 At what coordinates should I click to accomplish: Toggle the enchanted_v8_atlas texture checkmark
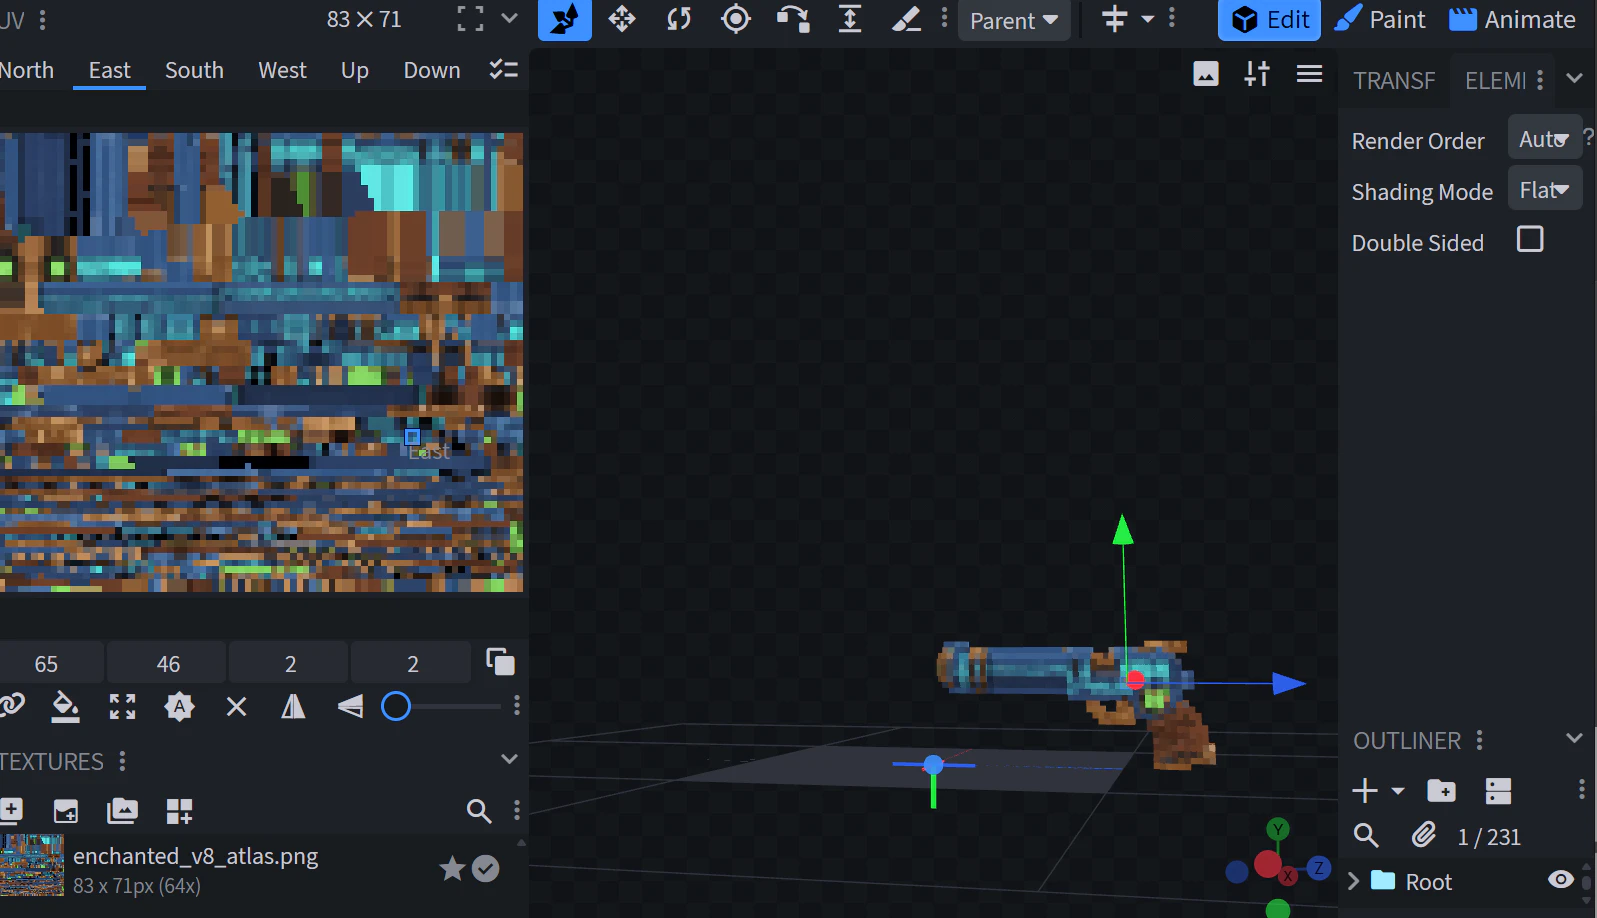(486, 869)
